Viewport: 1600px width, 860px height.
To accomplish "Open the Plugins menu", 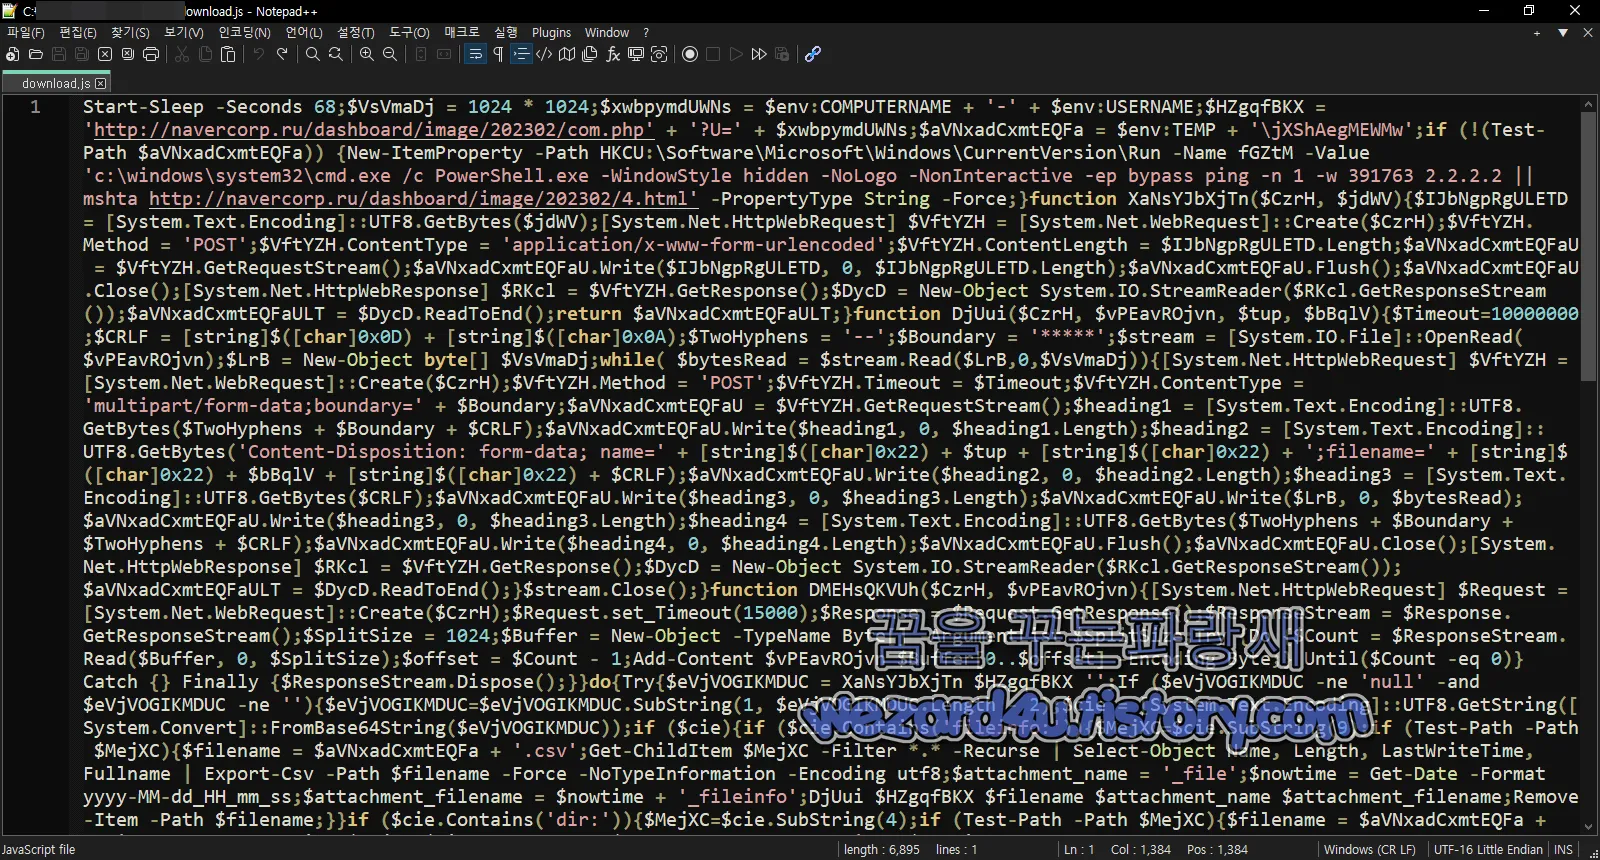I will tap(551, 33).
